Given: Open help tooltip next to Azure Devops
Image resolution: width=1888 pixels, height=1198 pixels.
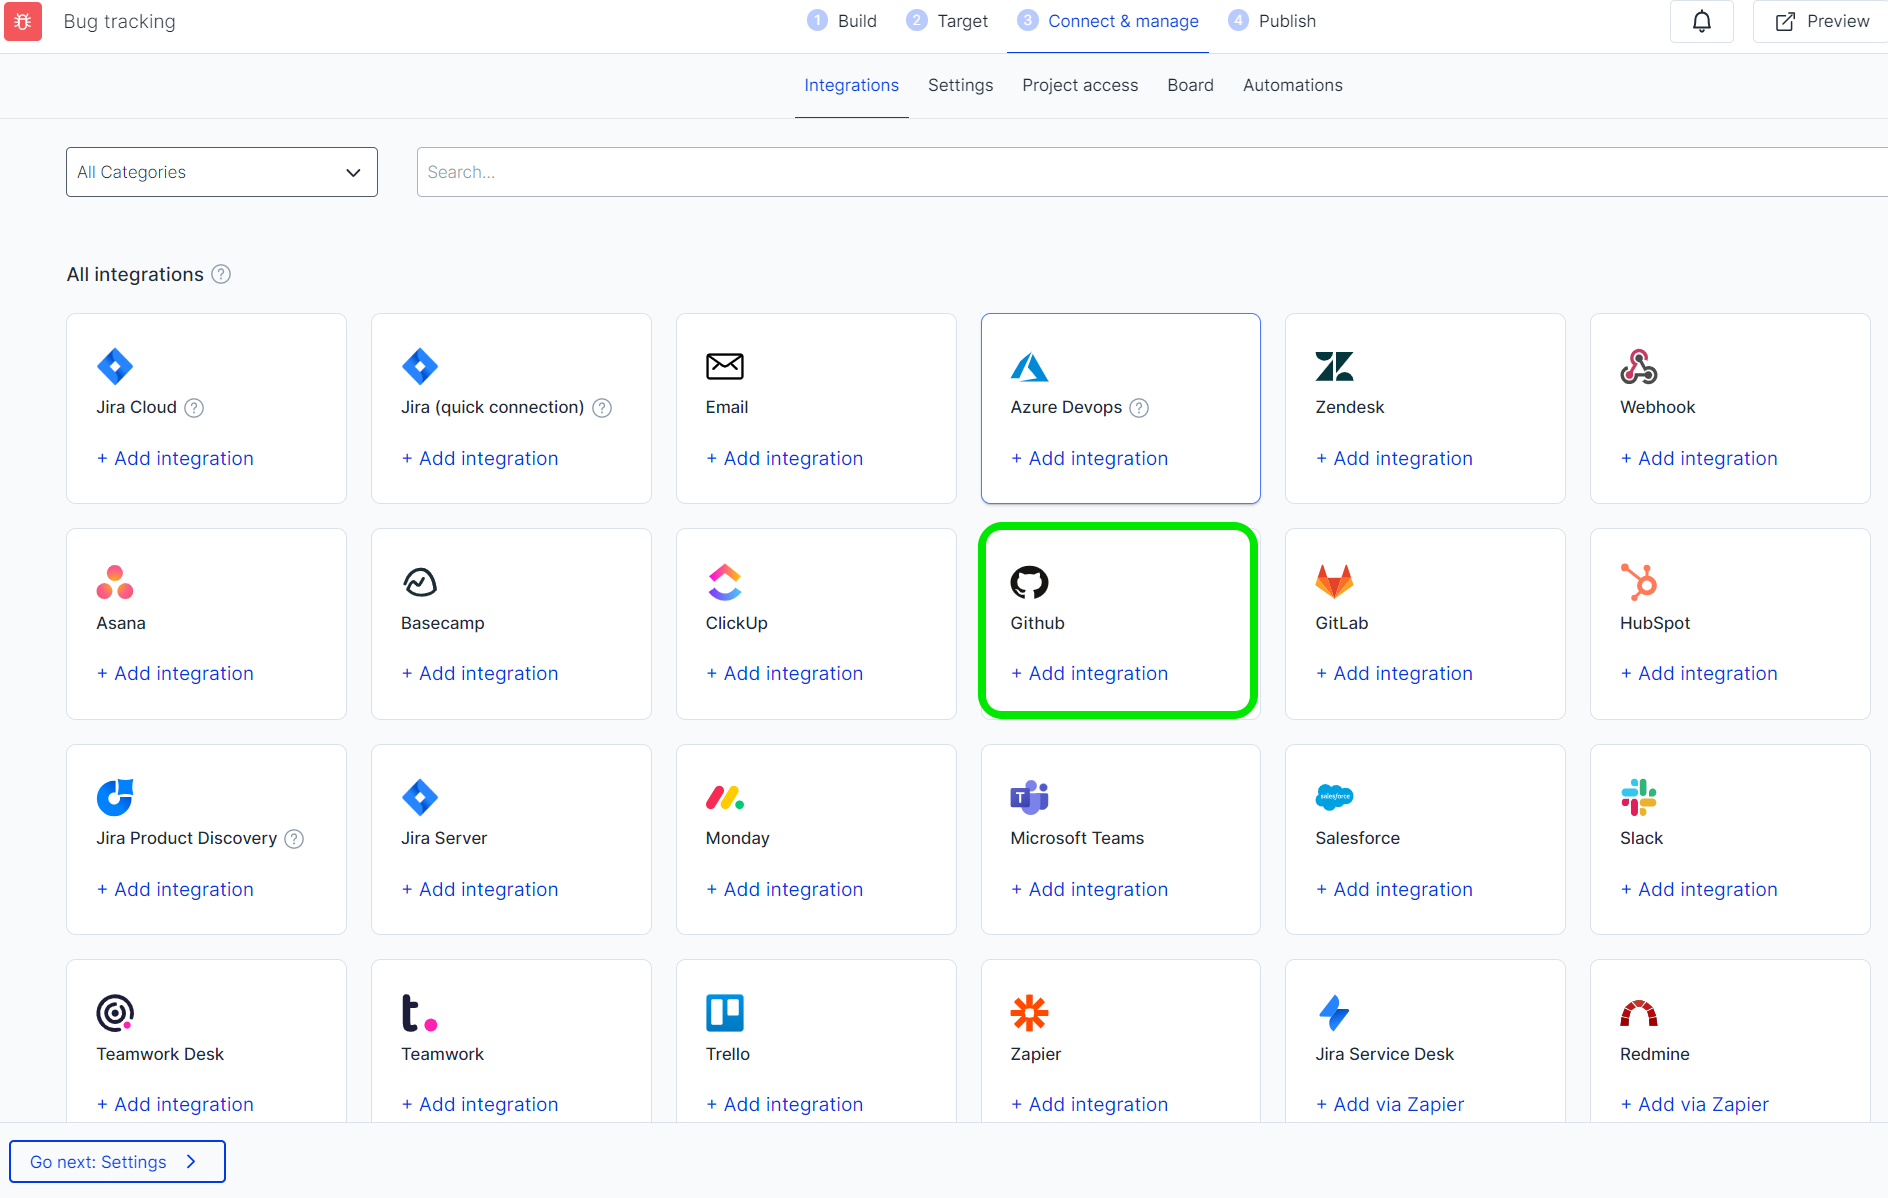Looking at the screenshot, I should coord(1139,408).
